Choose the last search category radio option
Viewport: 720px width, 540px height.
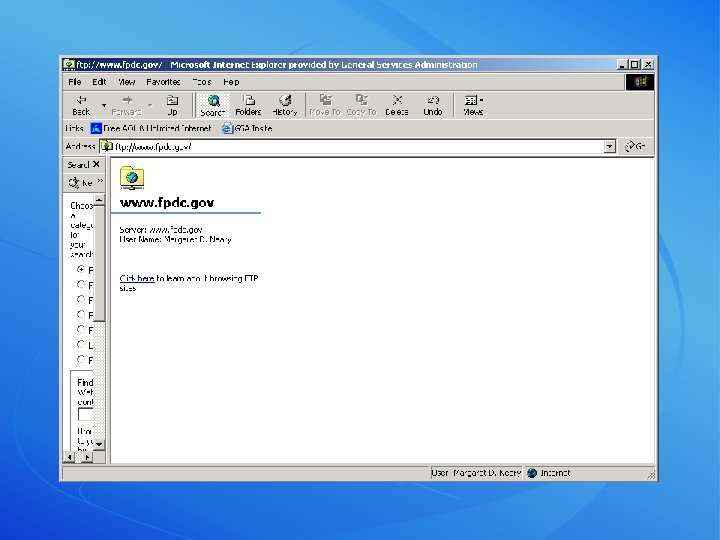click(82, 359)
